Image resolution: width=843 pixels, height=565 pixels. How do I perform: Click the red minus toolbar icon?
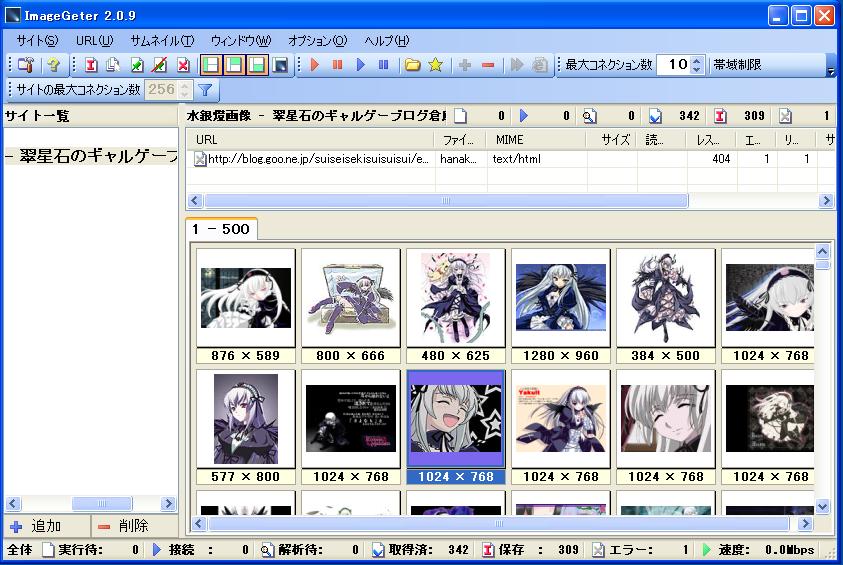(488, 65)
